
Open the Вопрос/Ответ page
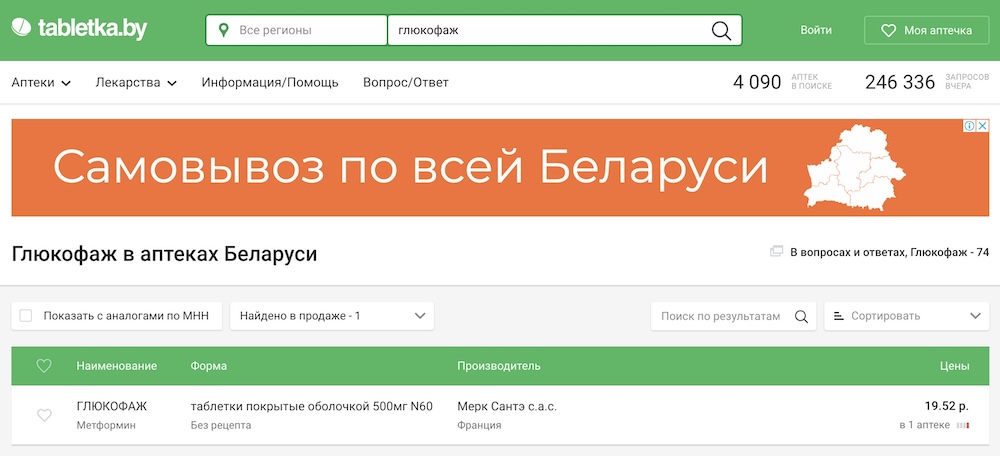point(406,83)
